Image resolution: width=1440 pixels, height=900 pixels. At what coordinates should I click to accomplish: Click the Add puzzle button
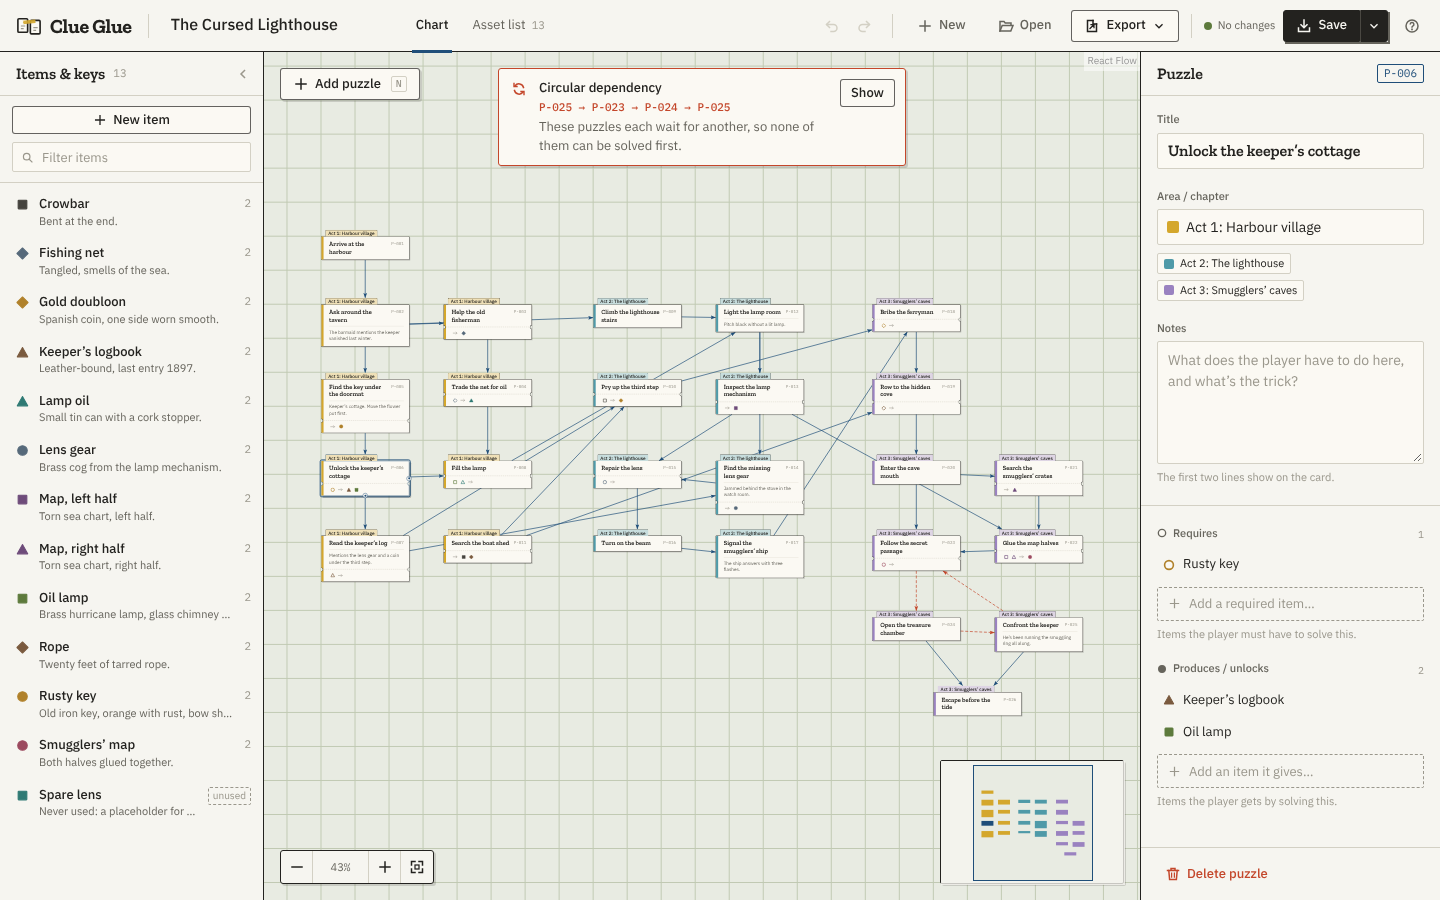[x=350, y=84]
